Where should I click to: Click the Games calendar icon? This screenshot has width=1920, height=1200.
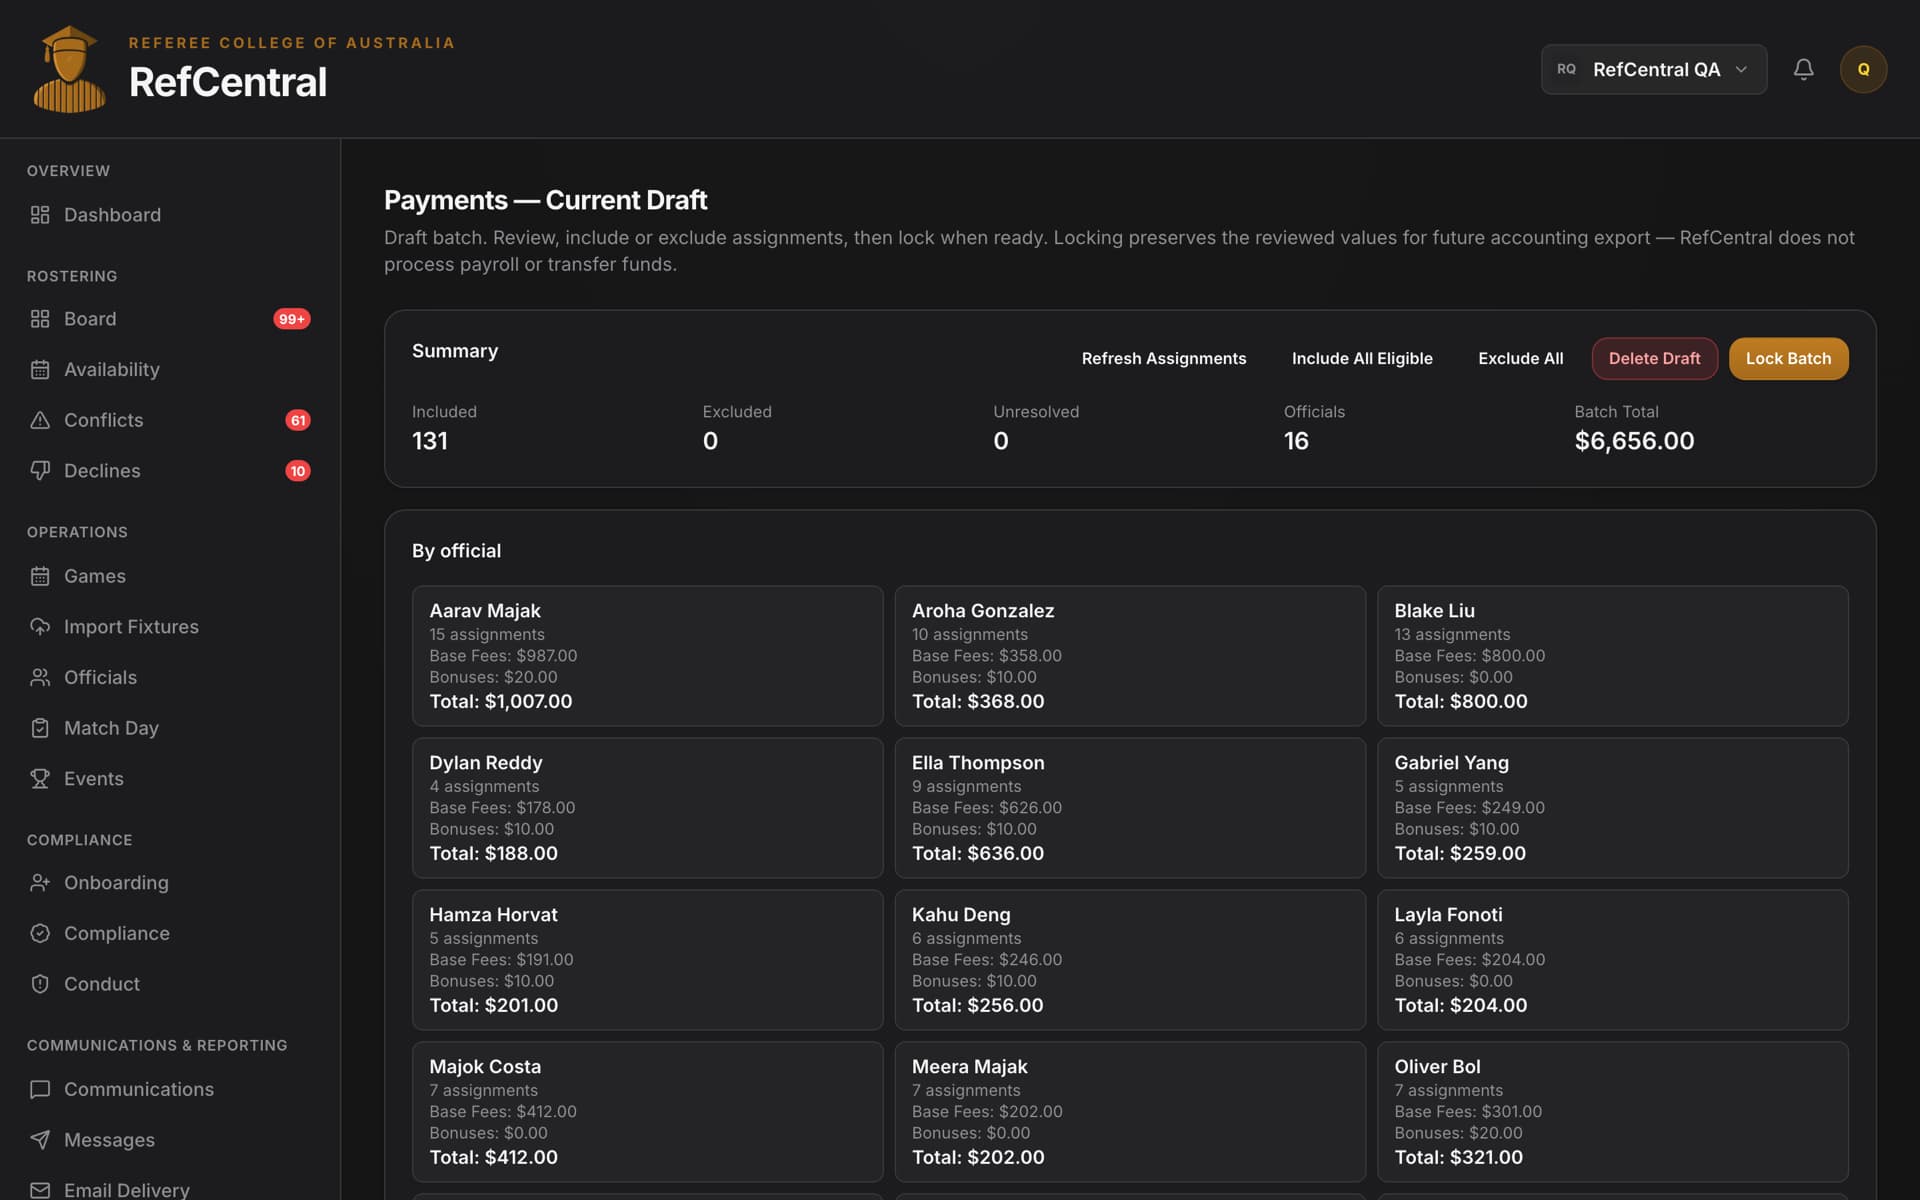click(x=40, y=576)
